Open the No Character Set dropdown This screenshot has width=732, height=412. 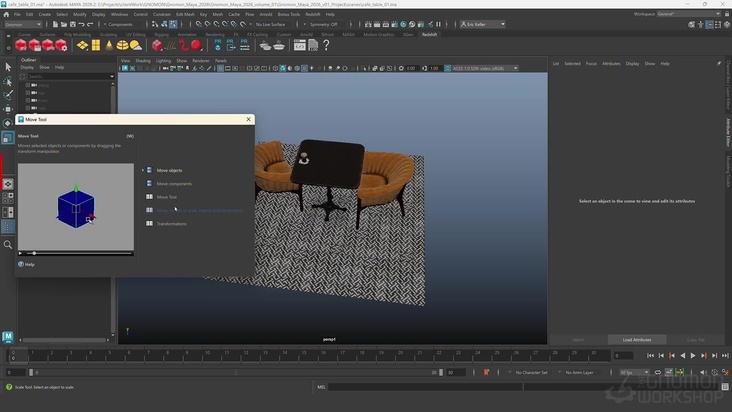tap(531, 372)
